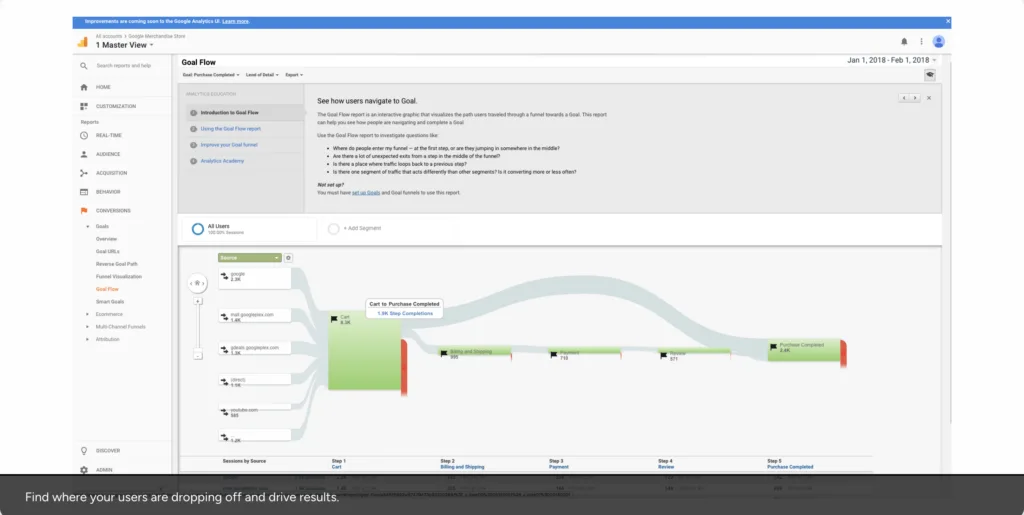Open the date range dropdown
The width and height of the screenshot is (1024, 515).
click(891, 60)
